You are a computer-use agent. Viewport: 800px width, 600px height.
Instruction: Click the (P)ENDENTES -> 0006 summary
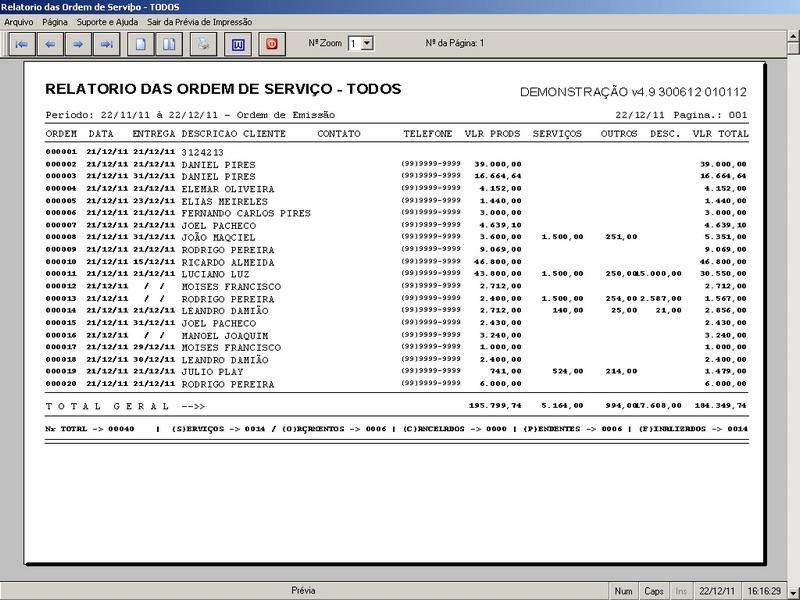click(572, 429)
